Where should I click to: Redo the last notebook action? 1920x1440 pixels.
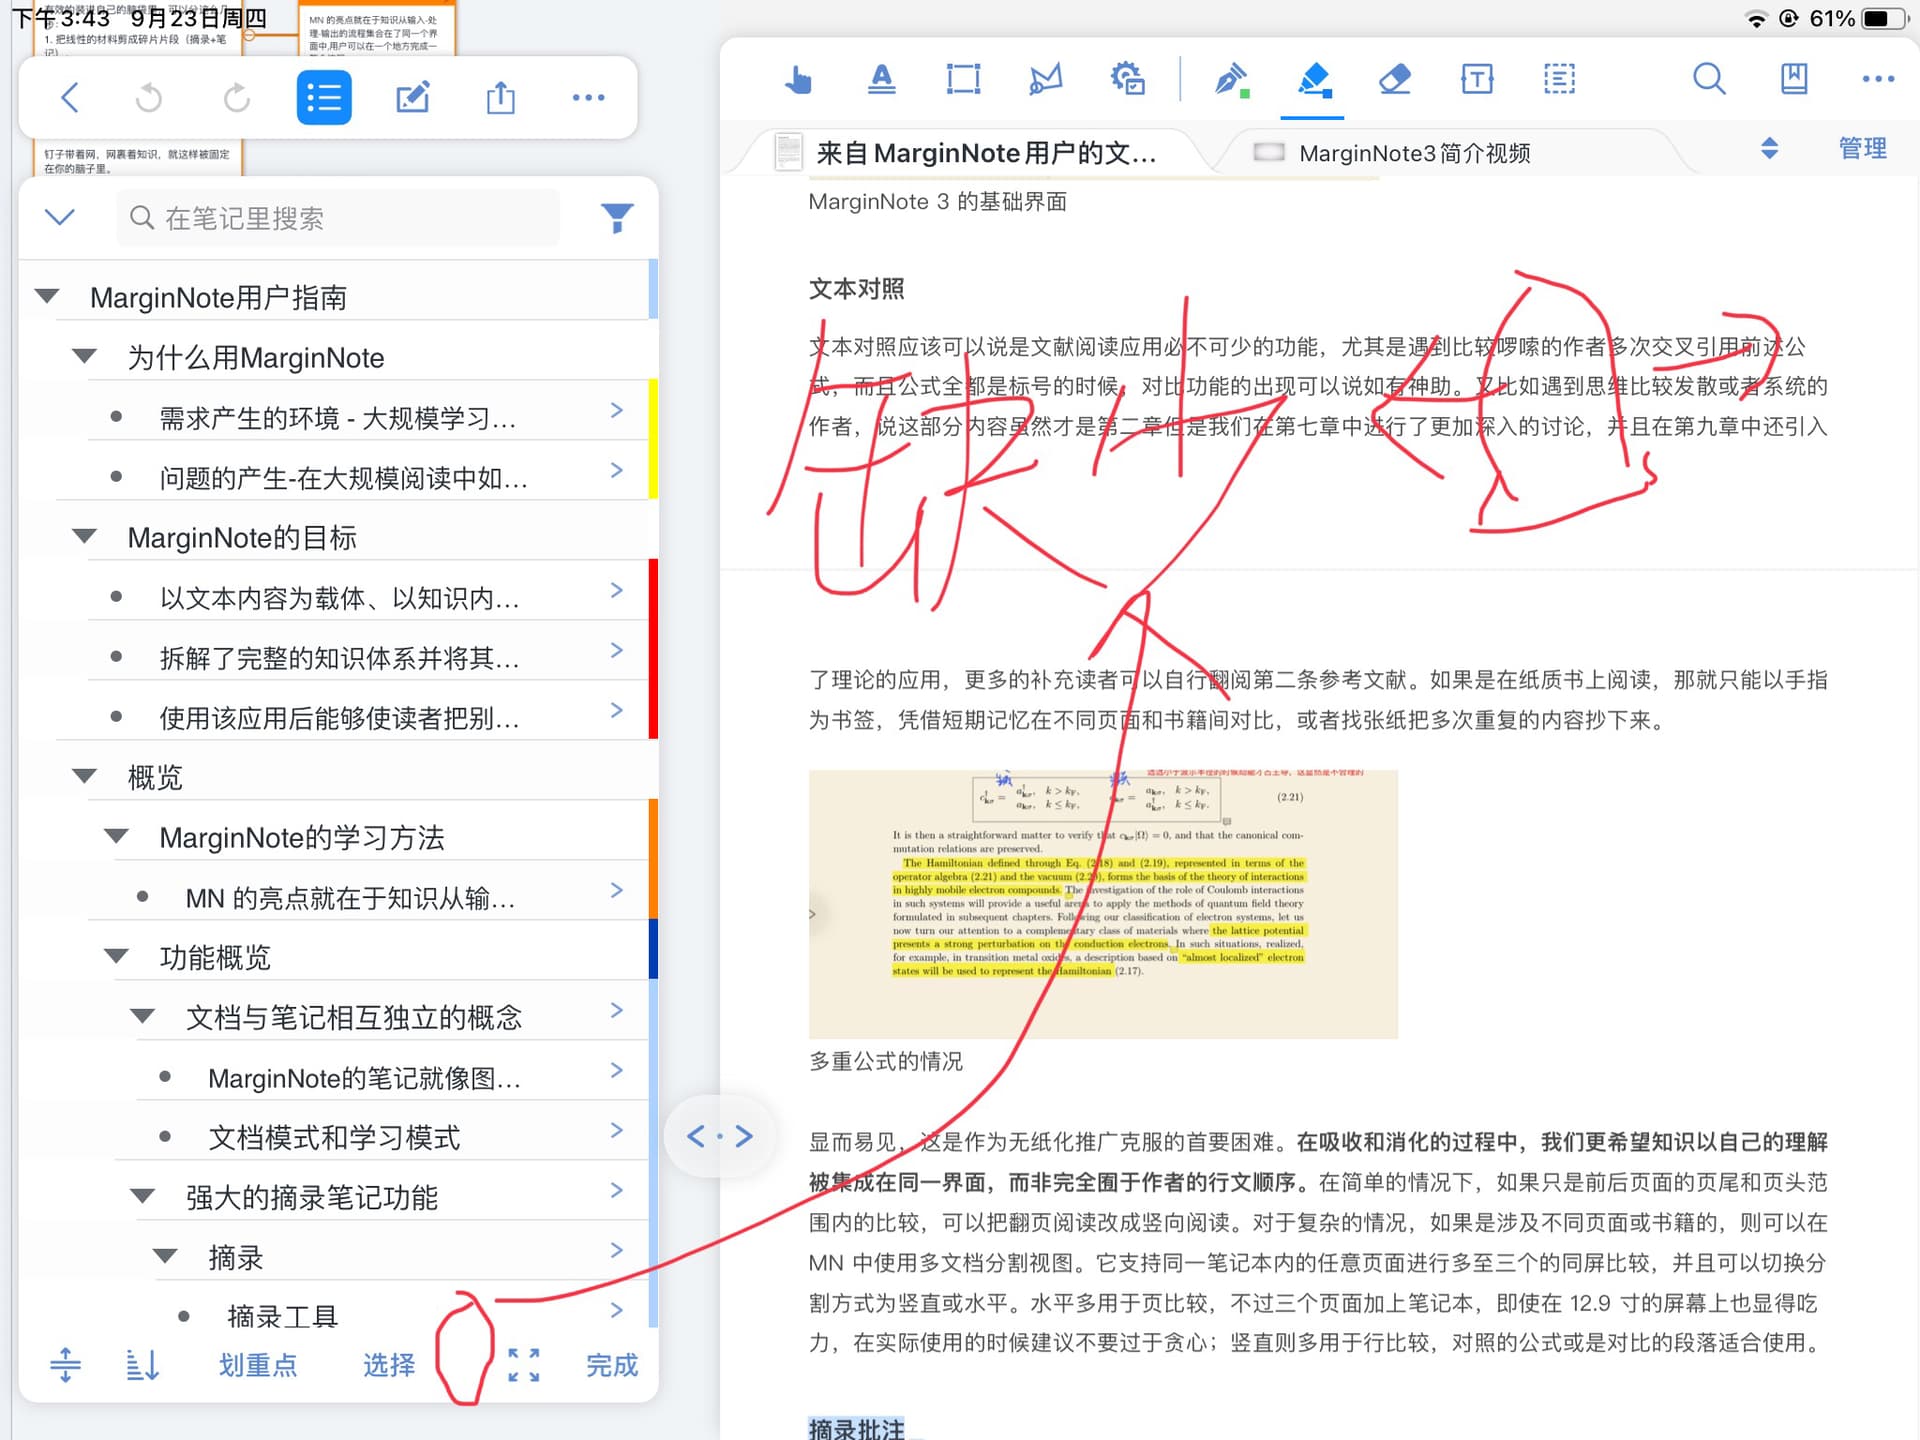(x=237, y=98)
